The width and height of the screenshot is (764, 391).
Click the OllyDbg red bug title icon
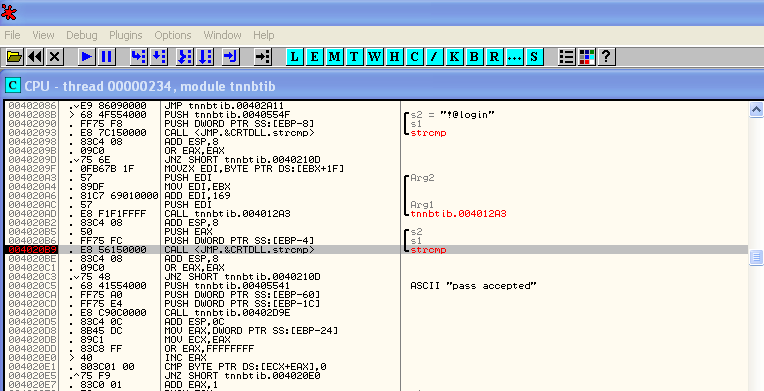click(x=9, y=12)
